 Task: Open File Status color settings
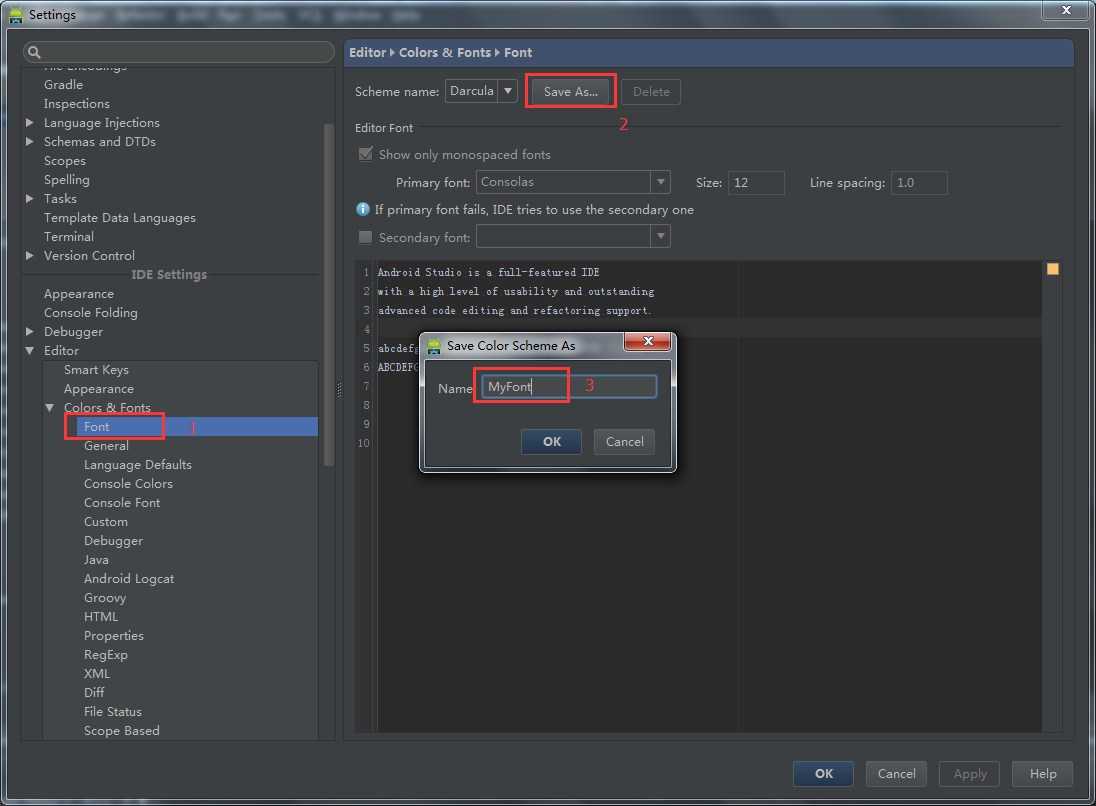click(113, 711)
